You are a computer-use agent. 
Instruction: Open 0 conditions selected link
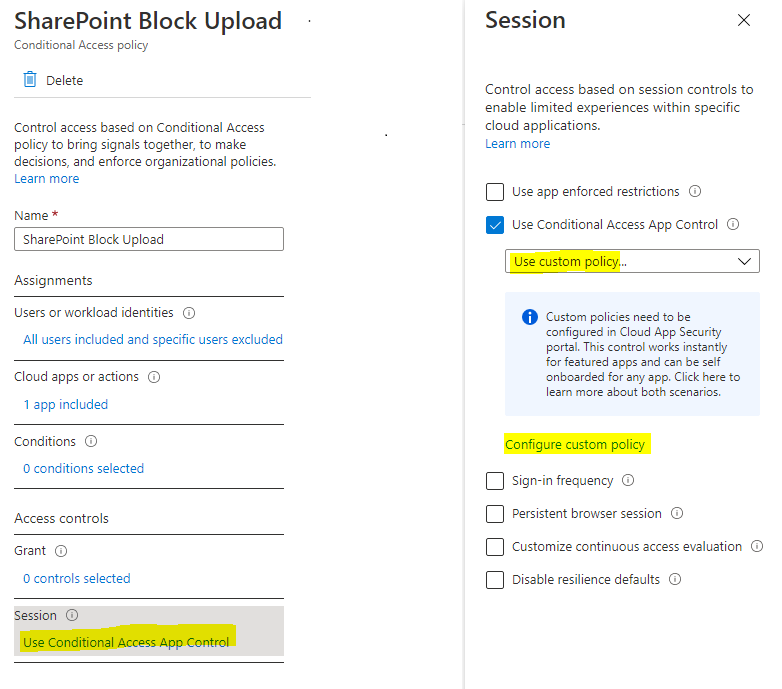(x=83, y=469)
